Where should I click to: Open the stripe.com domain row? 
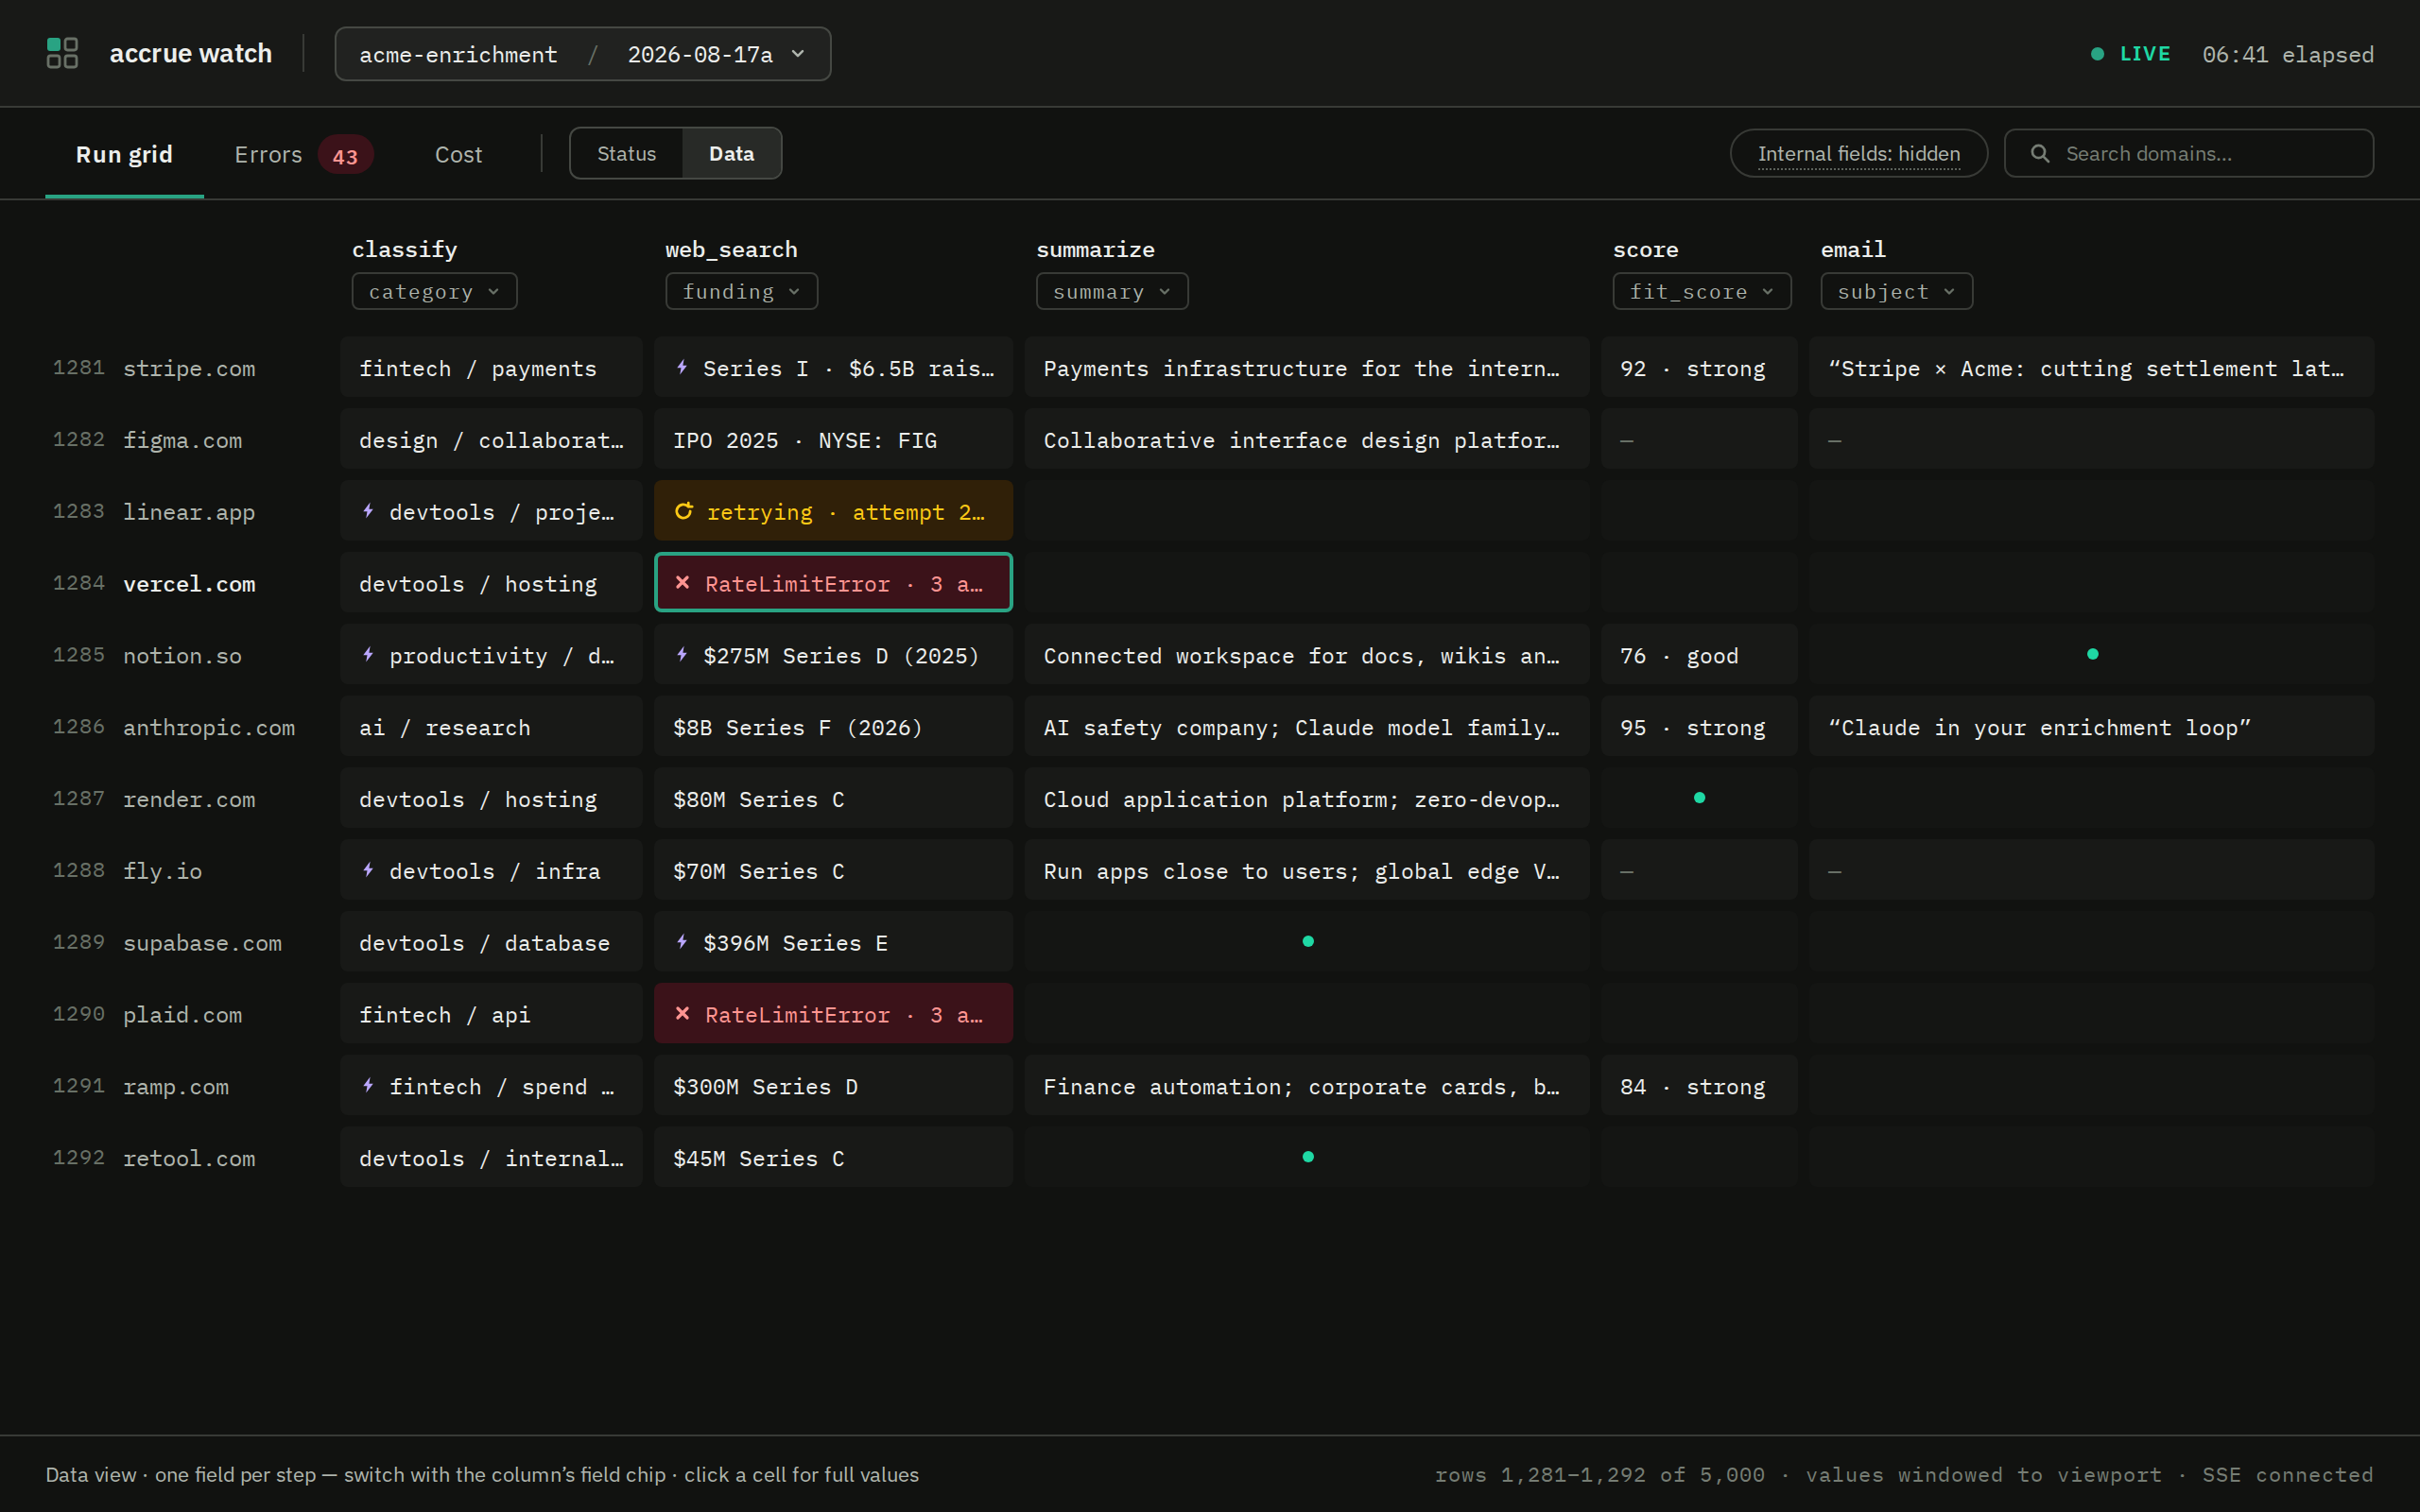189,368
